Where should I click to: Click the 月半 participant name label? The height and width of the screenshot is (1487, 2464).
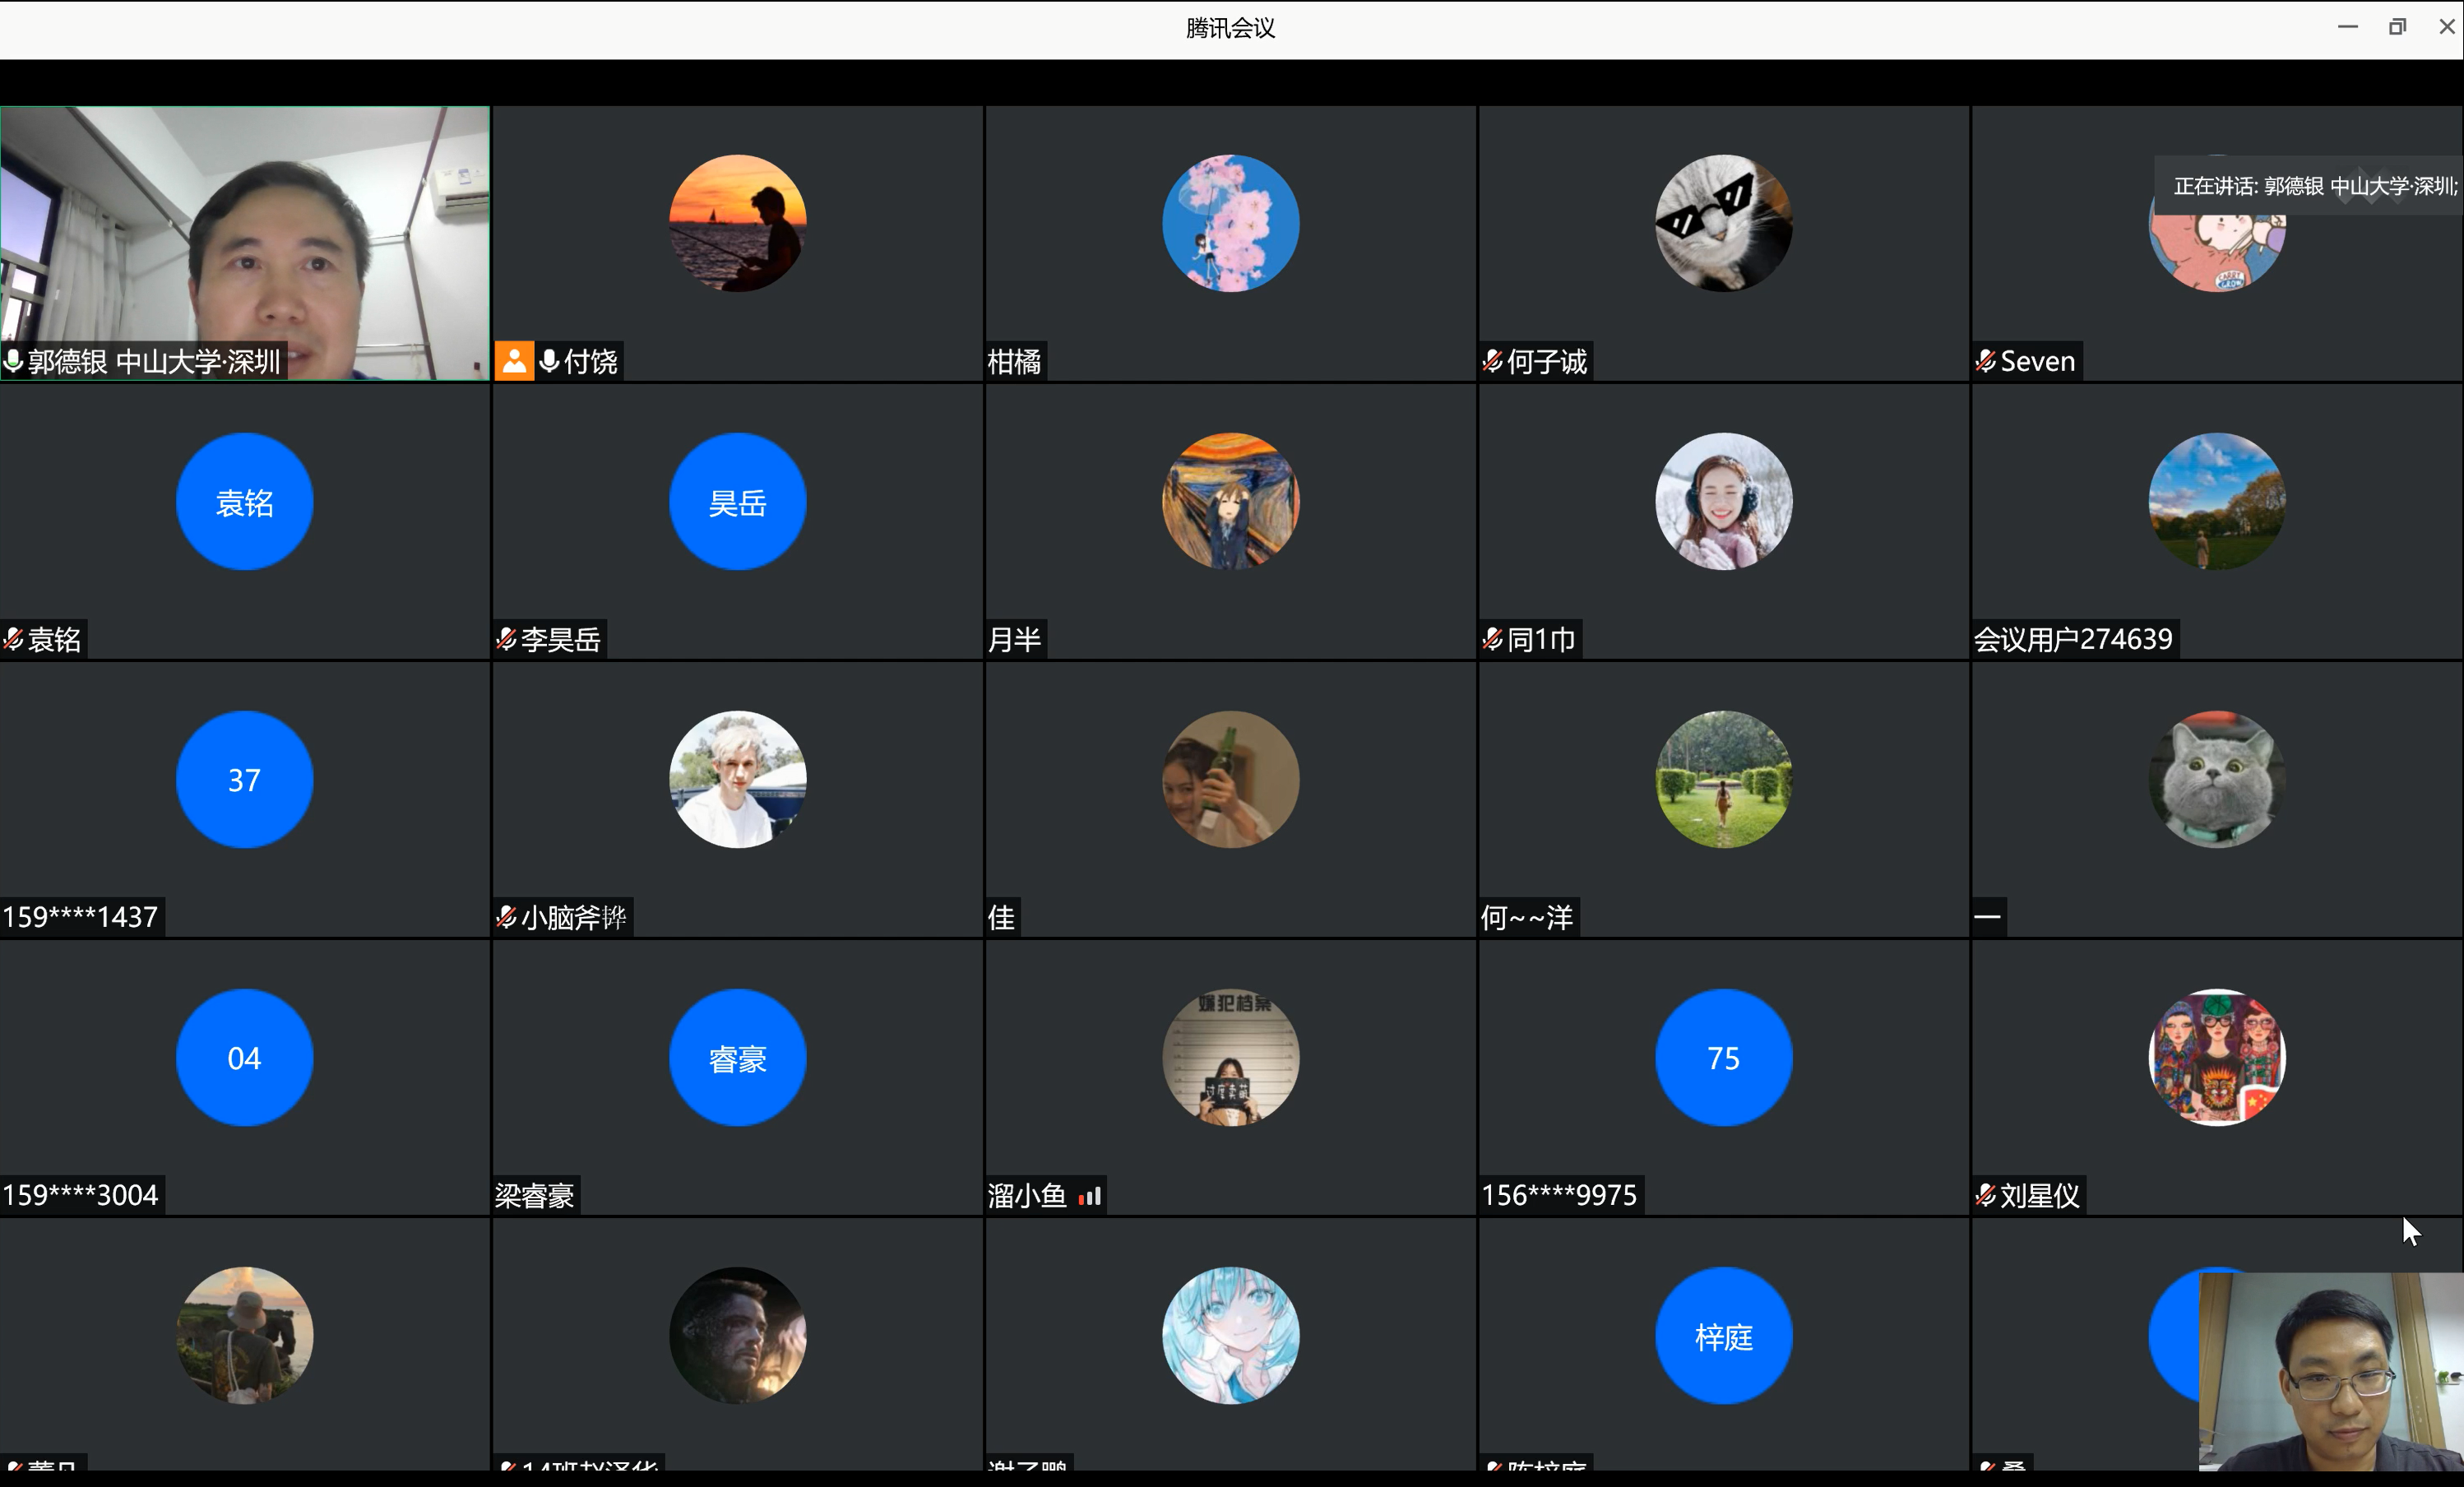(x=1014, y=639)
